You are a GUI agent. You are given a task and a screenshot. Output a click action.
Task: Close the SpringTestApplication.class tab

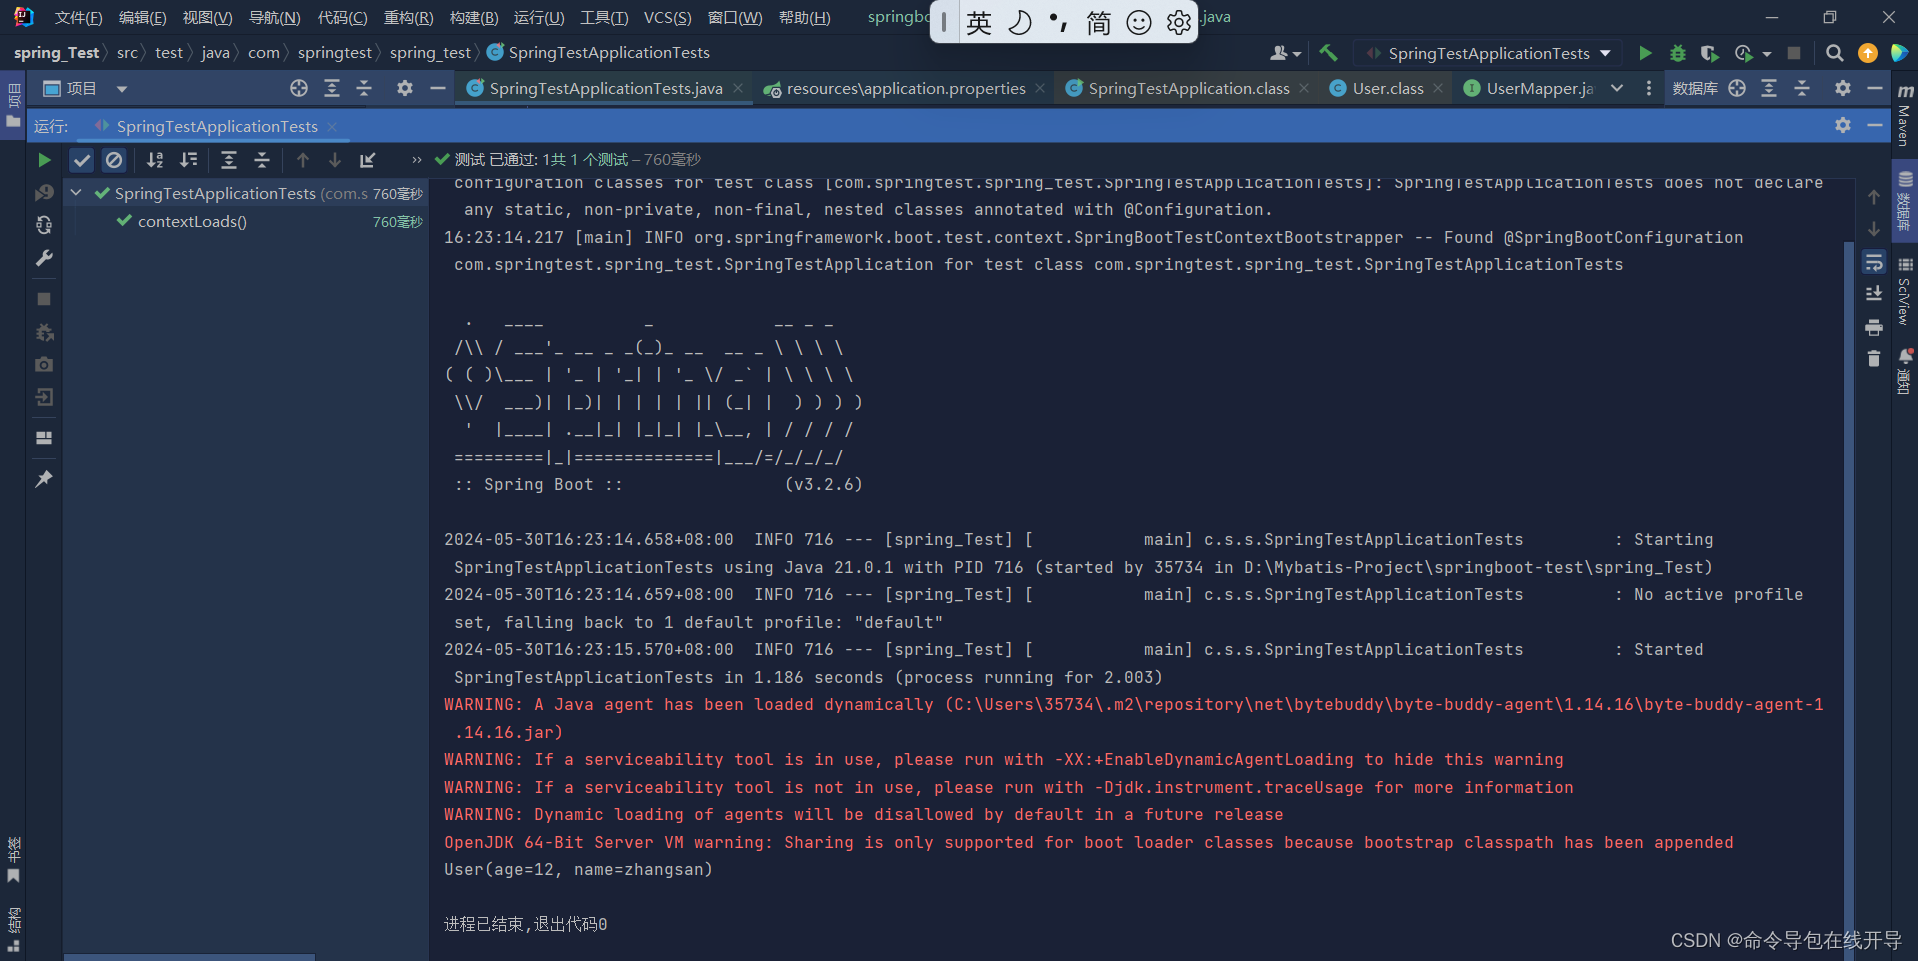tap(1304, 88)
